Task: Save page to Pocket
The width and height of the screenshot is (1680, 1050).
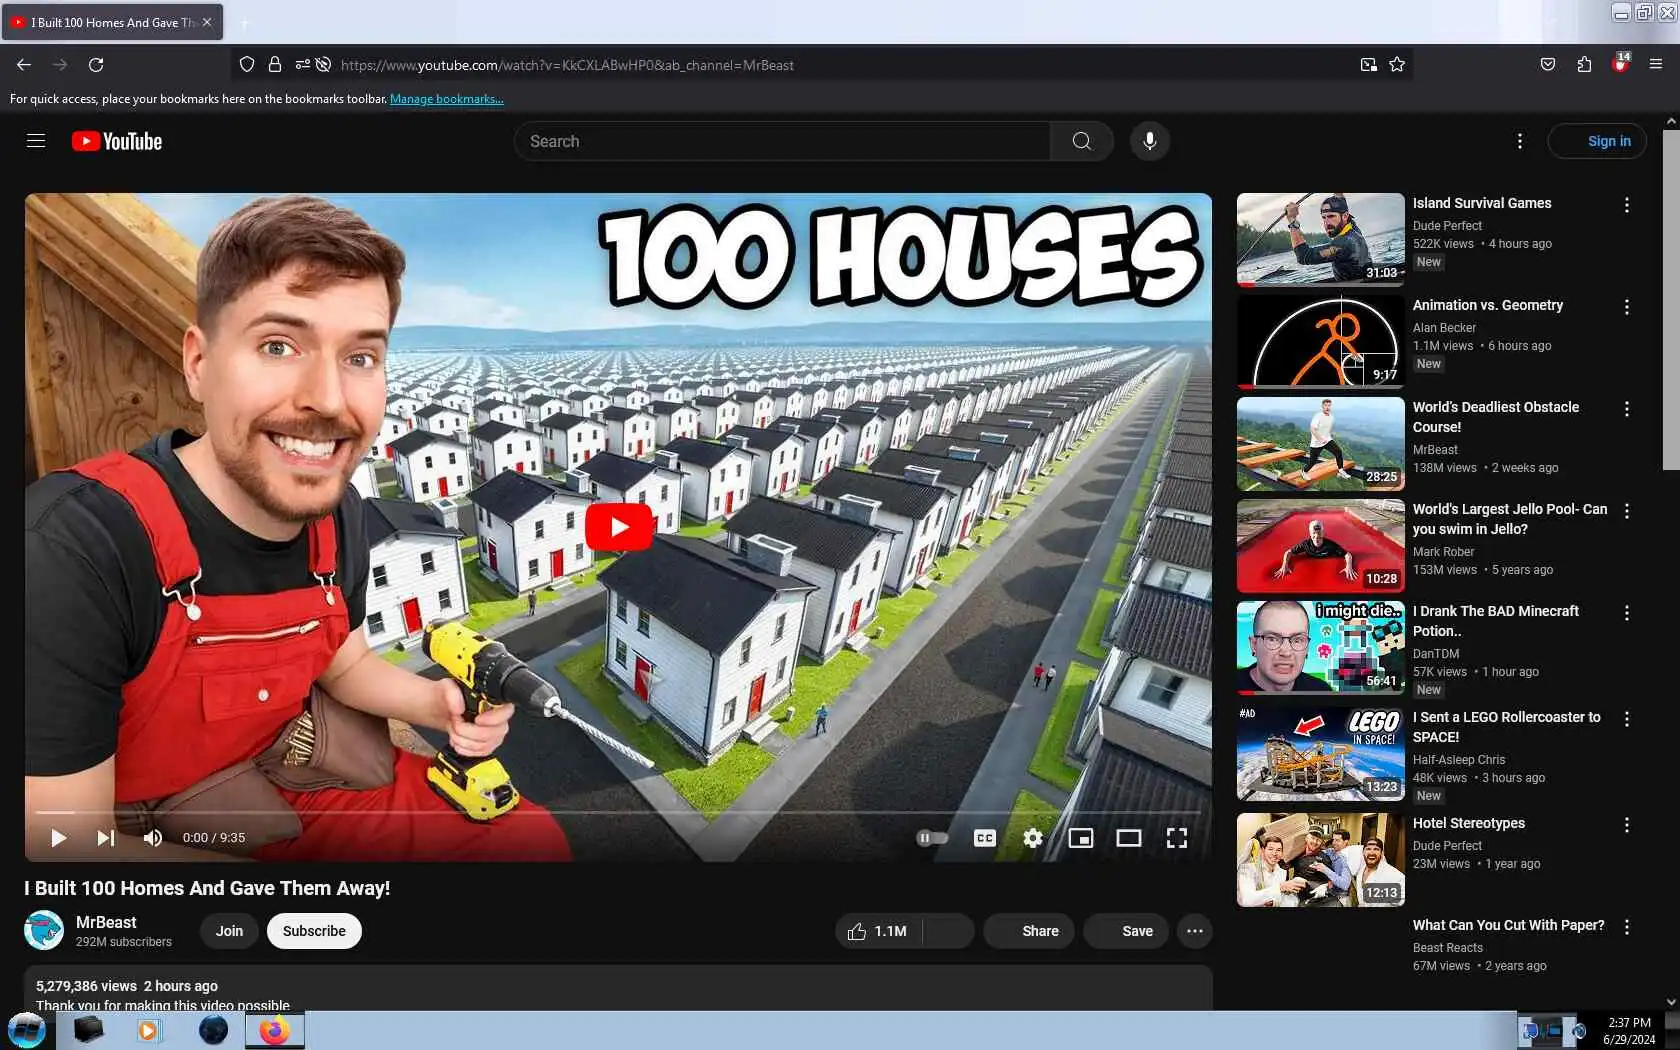Action: click(1548, 65)
